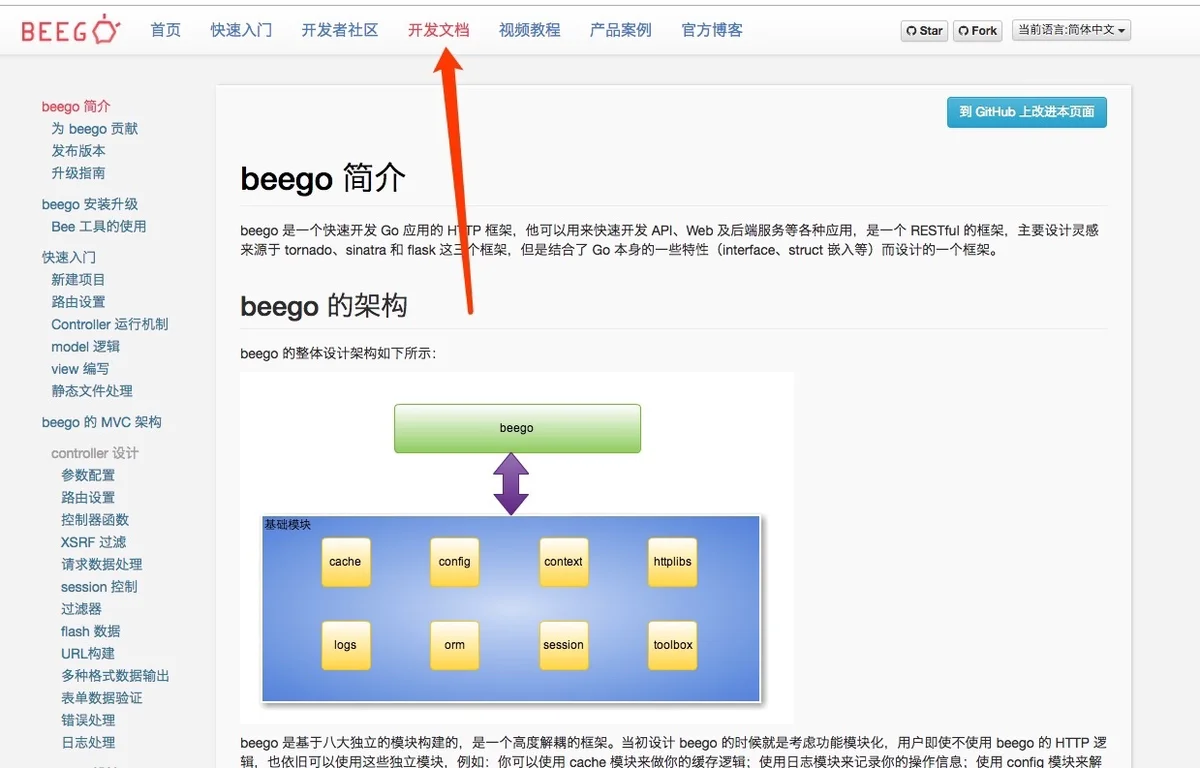This screenshot has height=768, width=1200.
Task: Open the 首页 nav item
Action: pos(166,30)
